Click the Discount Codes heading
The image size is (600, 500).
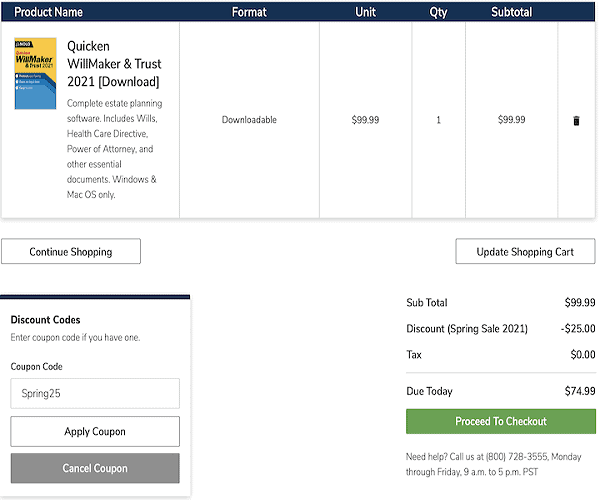tap(46, 319)
